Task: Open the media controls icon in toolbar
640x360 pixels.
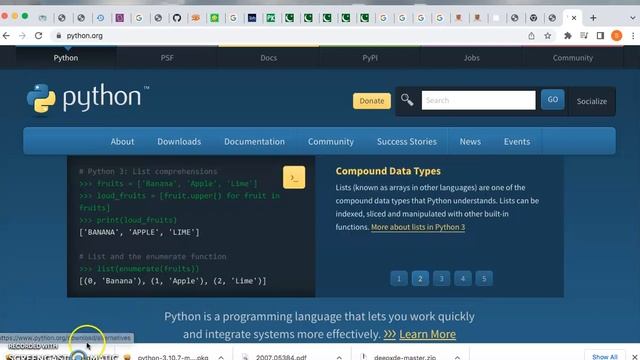Action: pyautogui.click(x=584, y=36)
